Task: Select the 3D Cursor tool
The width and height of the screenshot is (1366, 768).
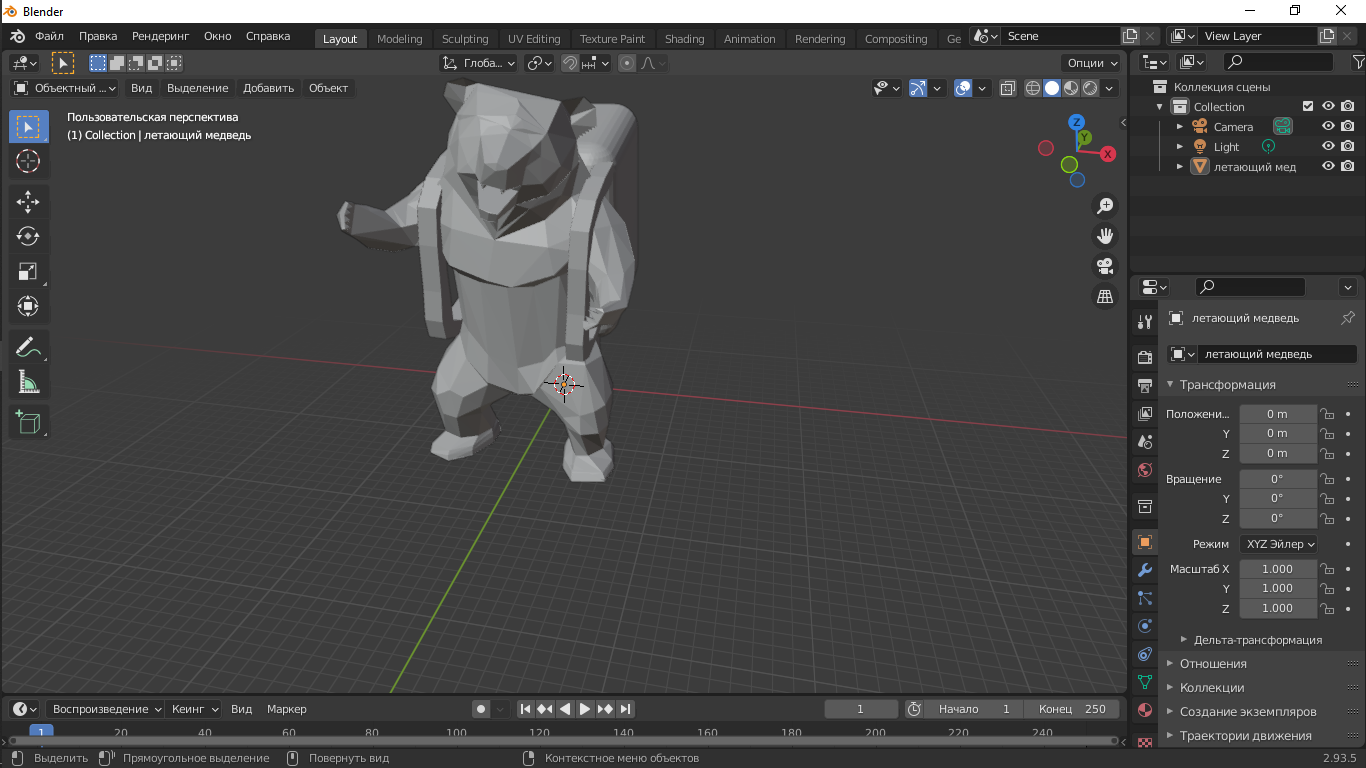Action: 28,161
